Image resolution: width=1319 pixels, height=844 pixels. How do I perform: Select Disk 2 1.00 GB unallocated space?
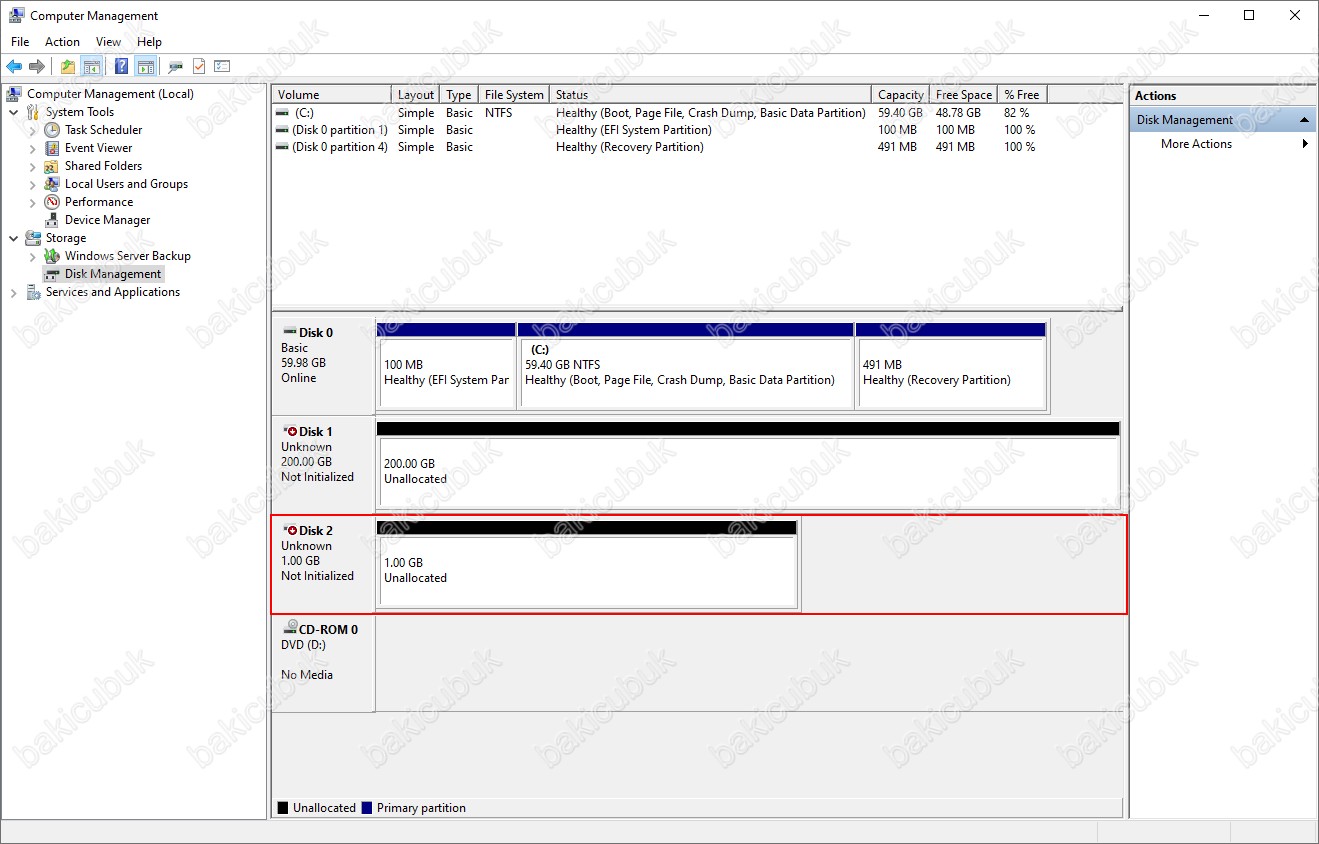click(587, 571)
